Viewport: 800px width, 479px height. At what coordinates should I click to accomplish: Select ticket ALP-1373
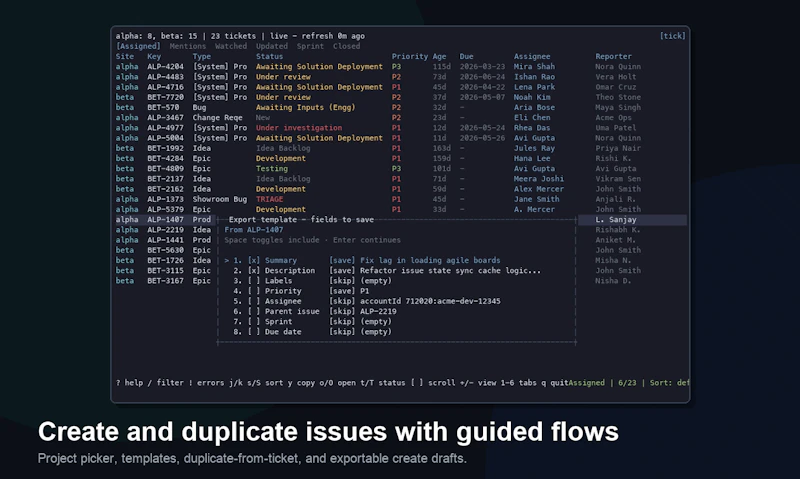pyautogui.click(x=165, y=199)
